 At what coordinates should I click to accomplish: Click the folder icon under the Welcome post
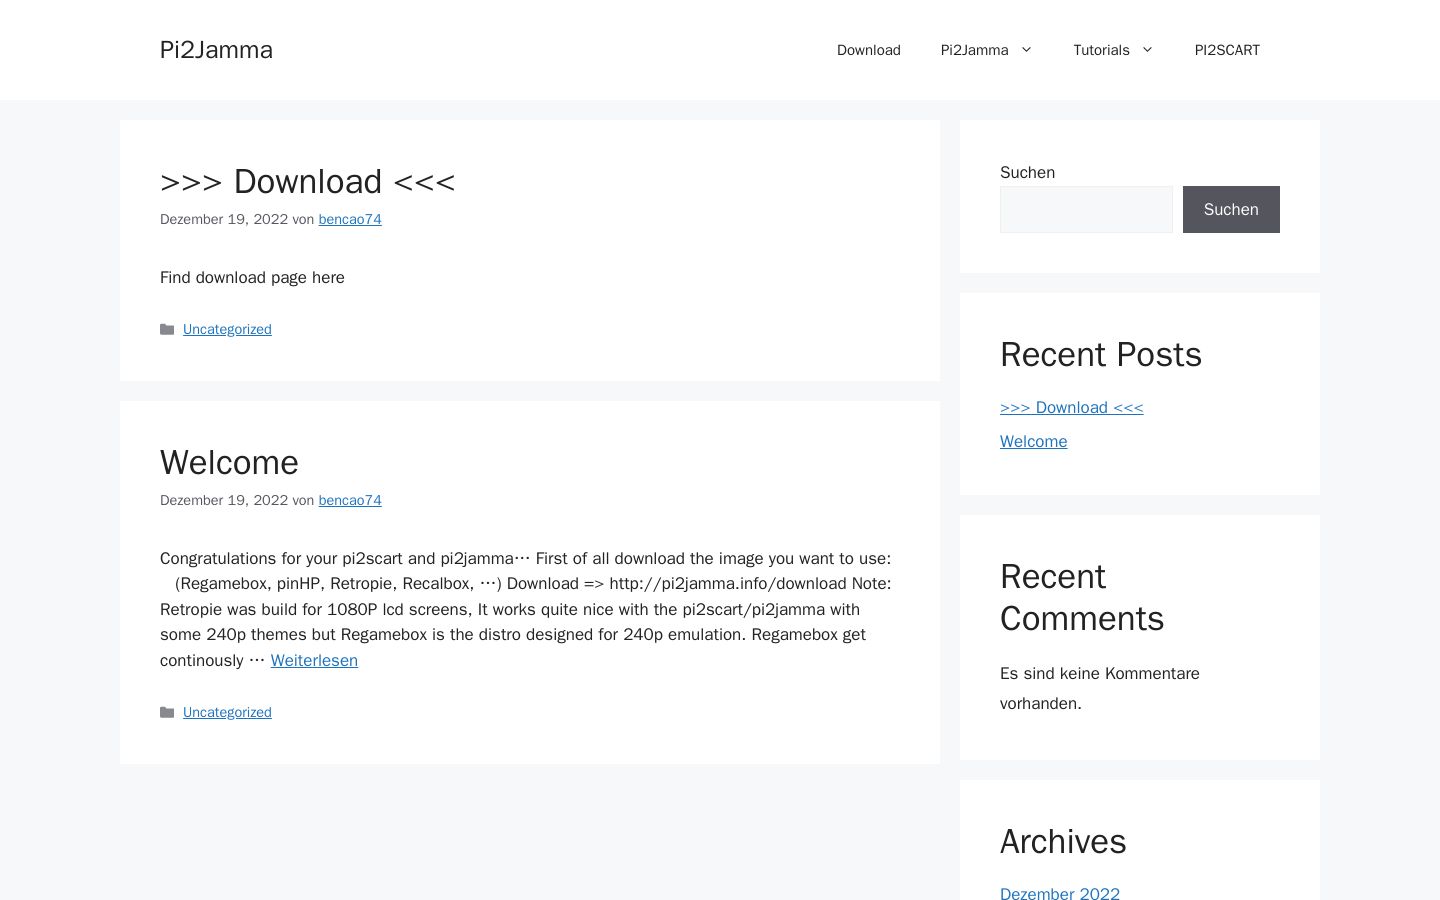167,712
